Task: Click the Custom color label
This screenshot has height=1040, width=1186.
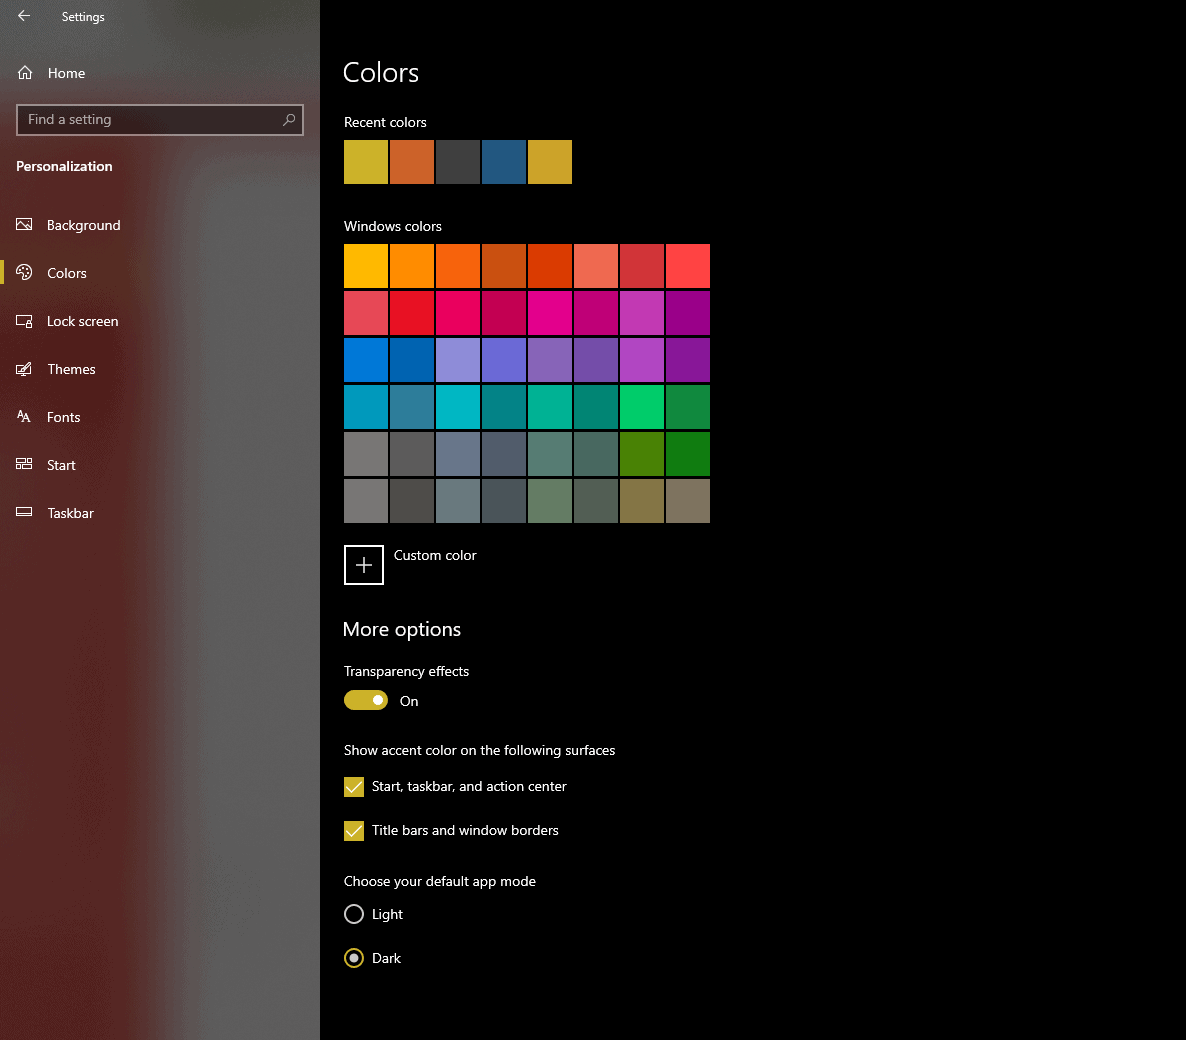Action: click(x=435, y=555)
